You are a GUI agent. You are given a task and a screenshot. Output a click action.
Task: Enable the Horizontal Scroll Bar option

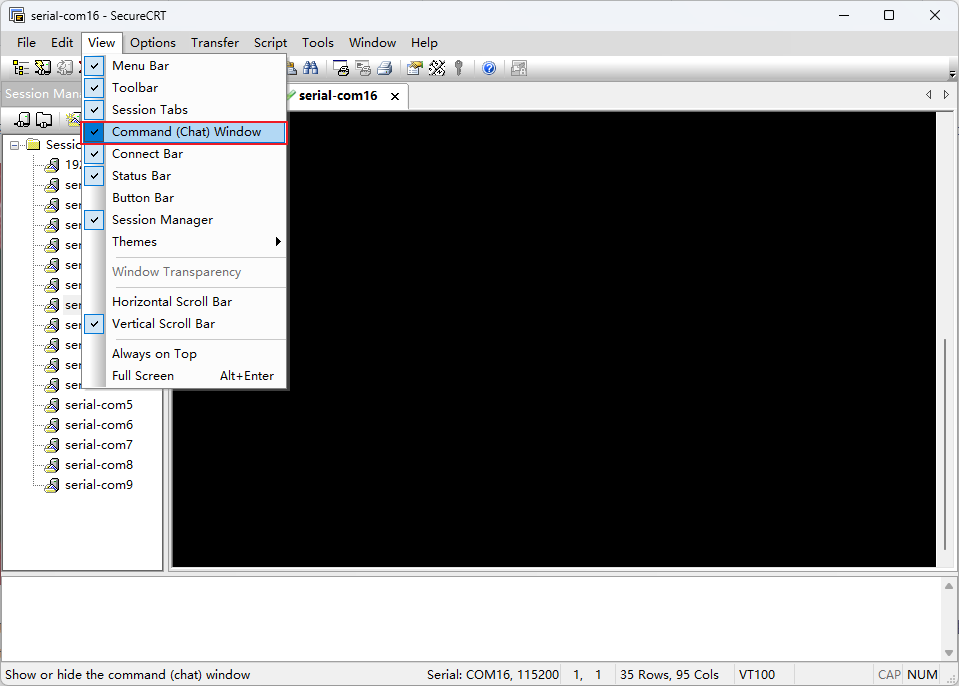click(x=185, y=302)
